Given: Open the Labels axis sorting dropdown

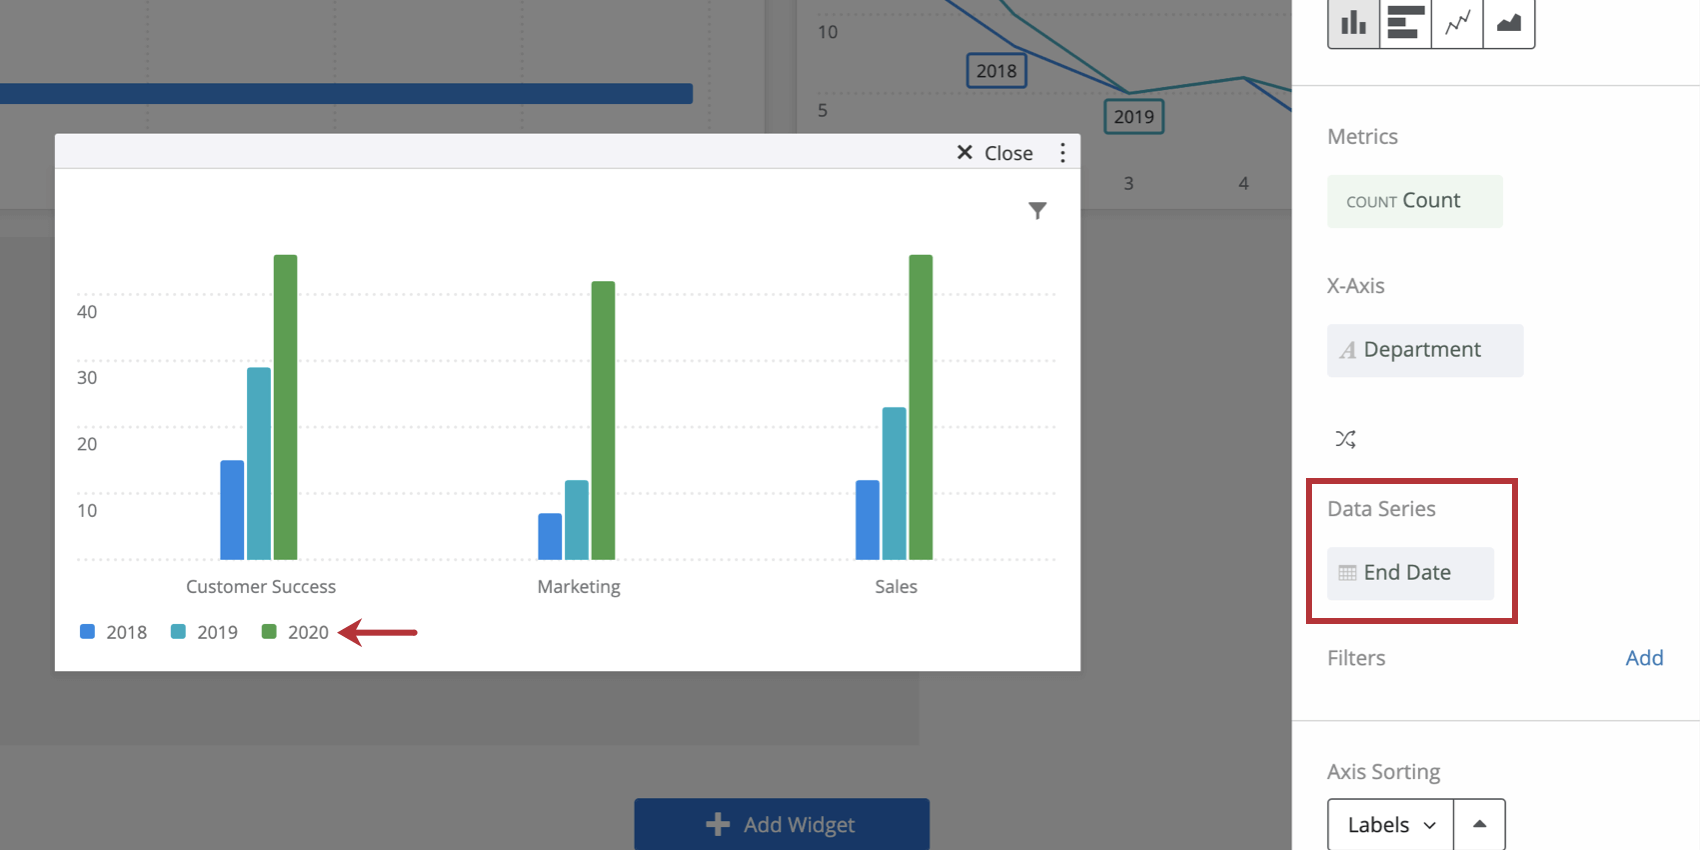Looking at the screenshot, I should point(1390,825).
